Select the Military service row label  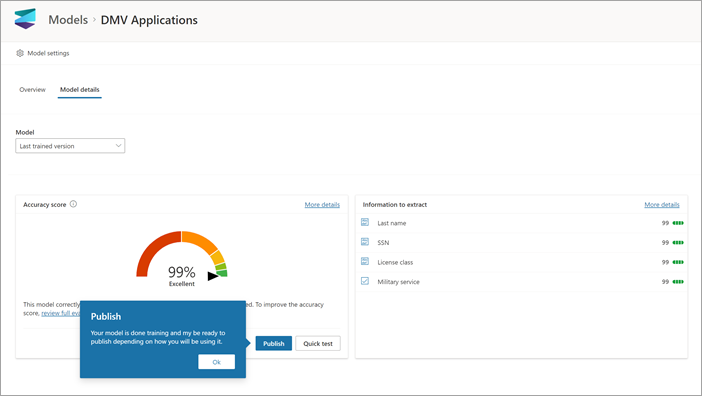pos(398,282)
